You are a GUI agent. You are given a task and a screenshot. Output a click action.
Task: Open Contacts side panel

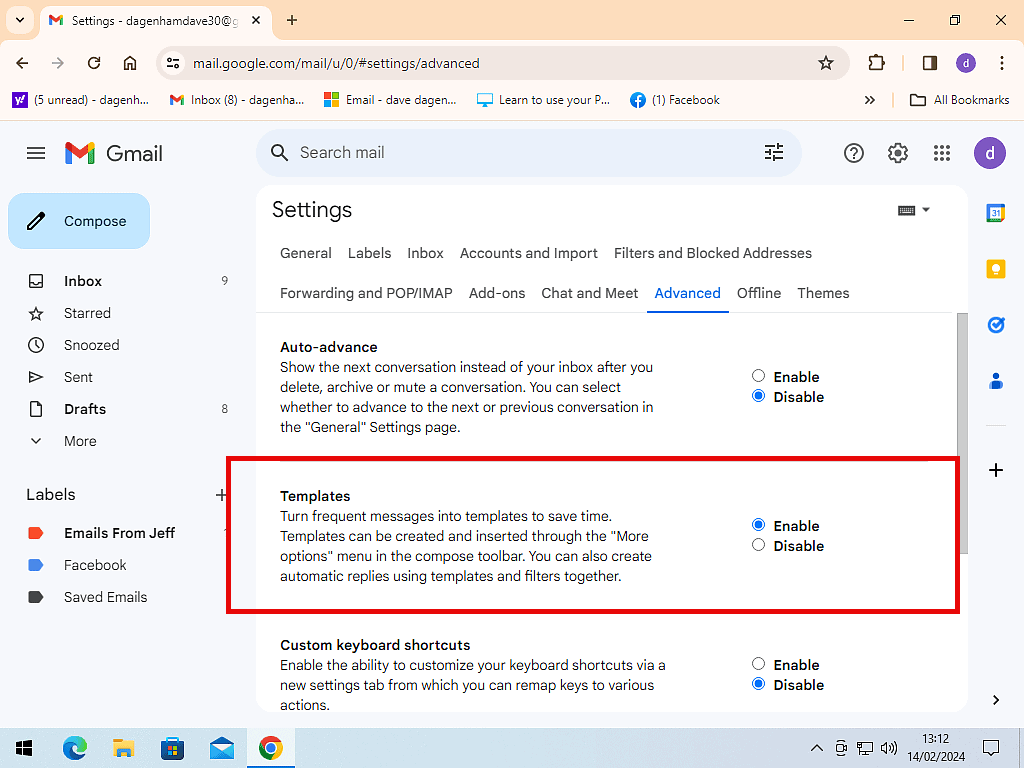point(995,381)
